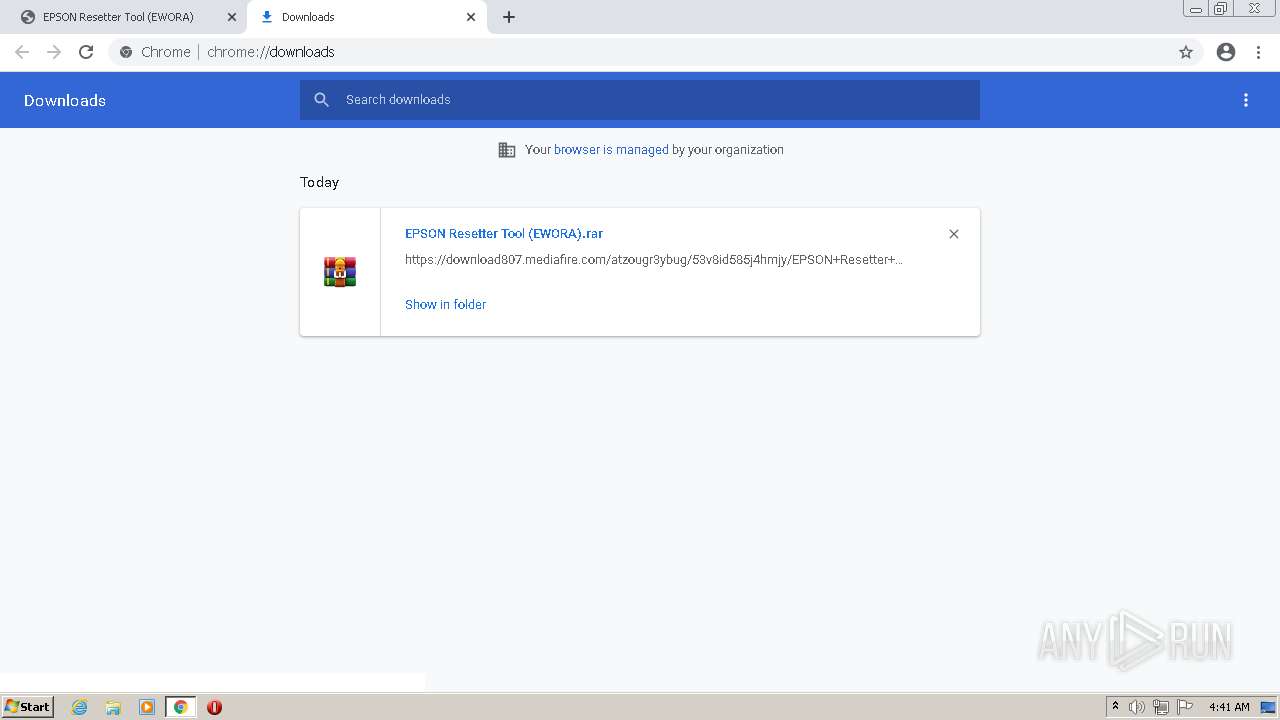Open the volume speaker tray icon
This screenshot has height=720, width=1280.
pyautogui.click(x=1136, y=707)
